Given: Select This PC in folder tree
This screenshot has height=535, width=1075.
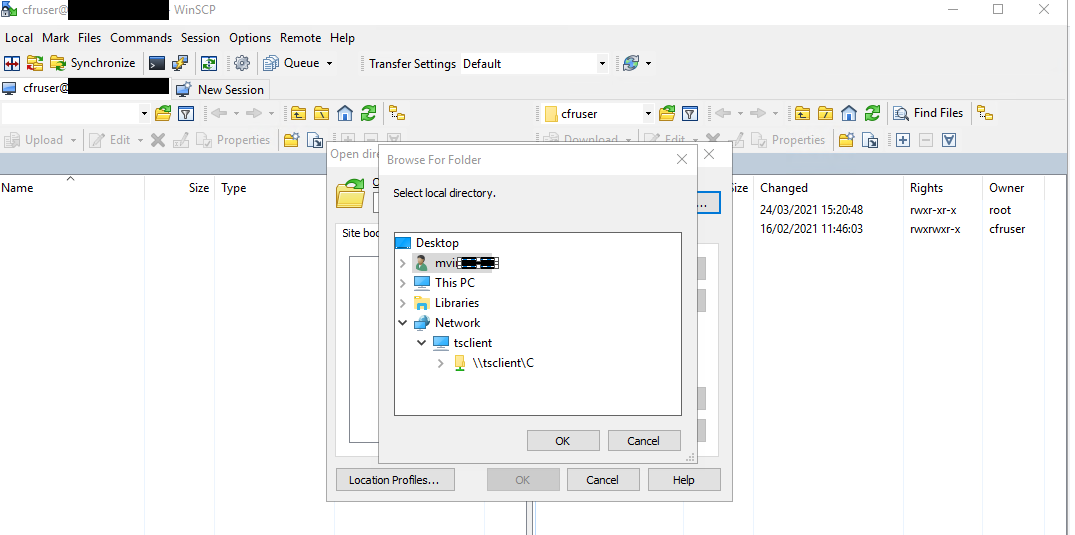Looking at the screenshot, I should [x=454, y=283].
